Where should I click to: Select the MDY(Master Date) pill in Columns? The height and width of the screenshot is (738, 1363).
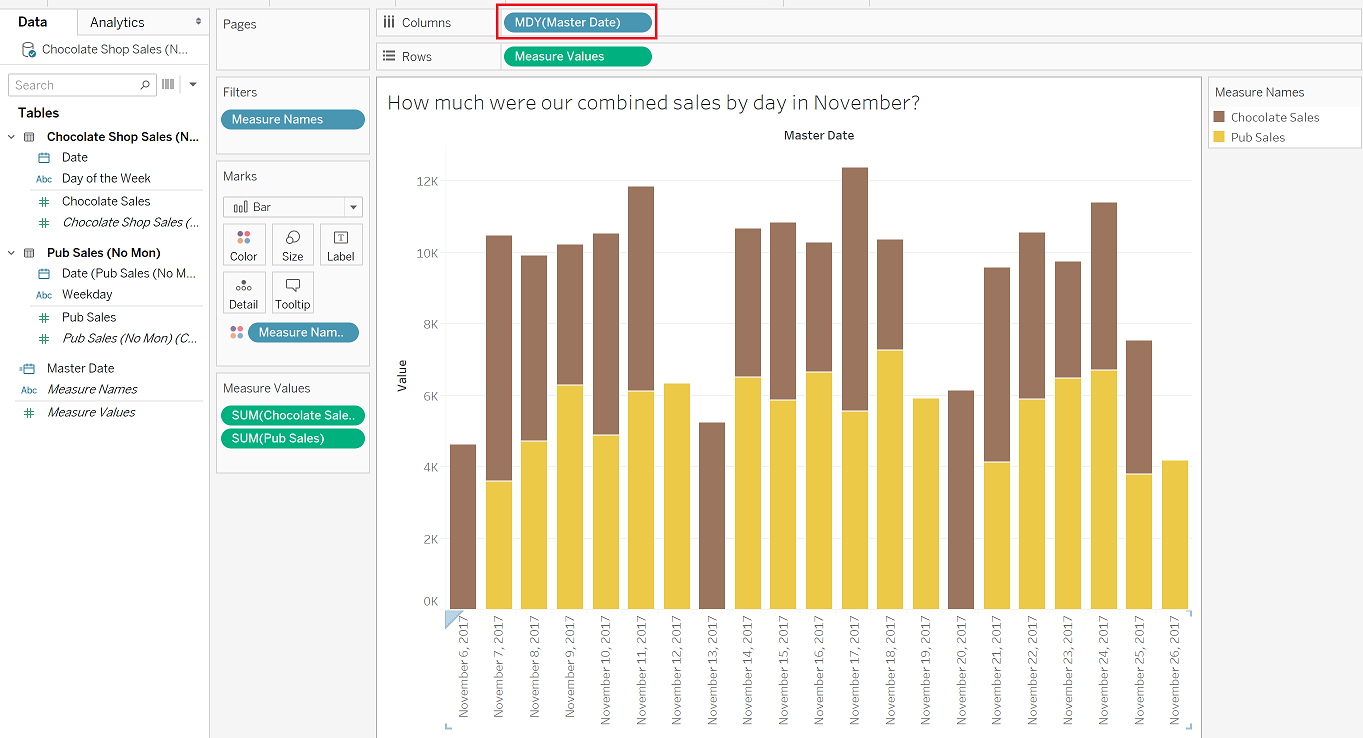578,22
